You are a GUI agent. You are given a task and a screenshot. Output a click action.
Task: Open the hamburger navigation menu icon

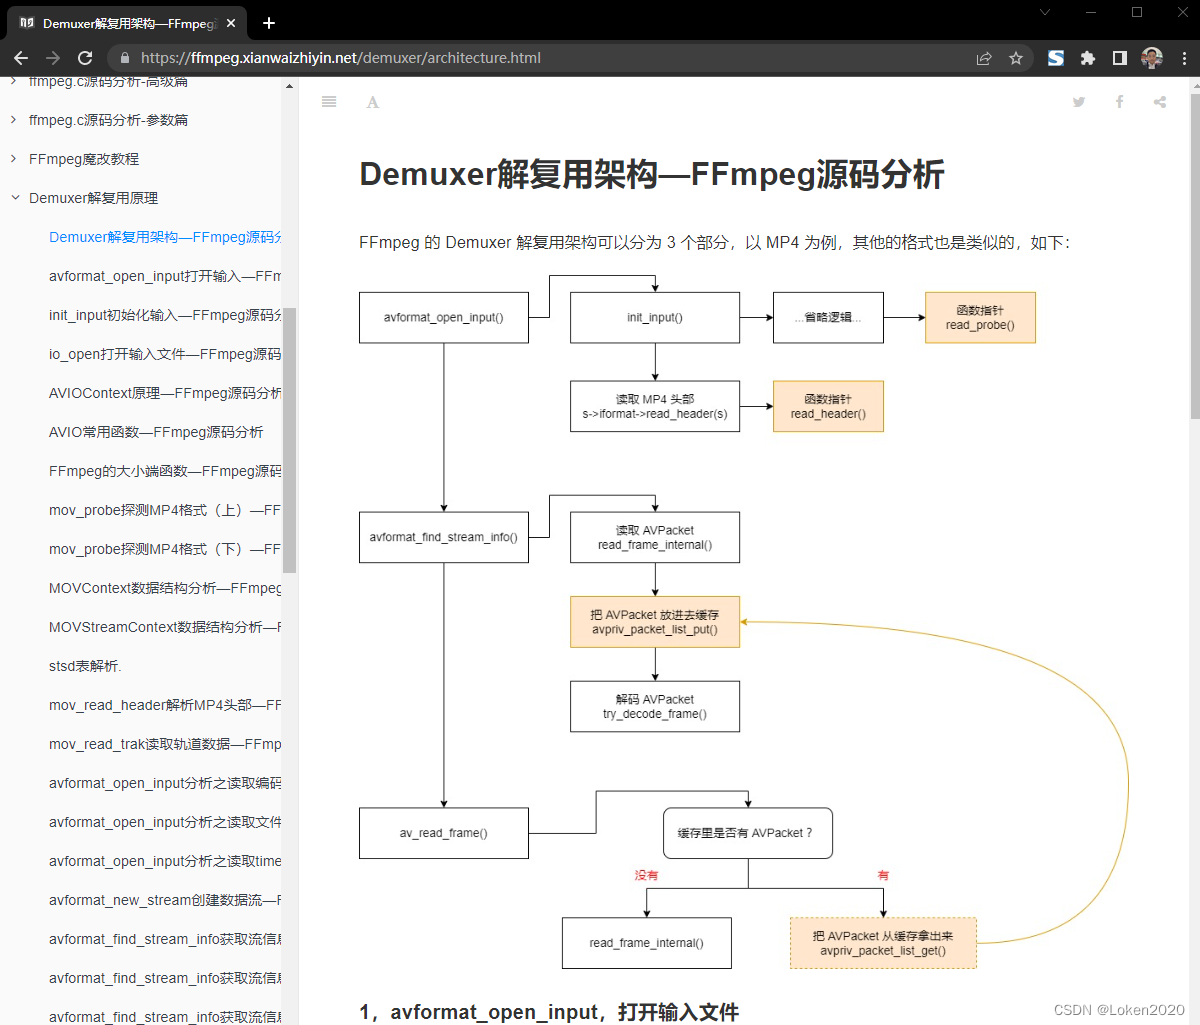coord(329,101)
